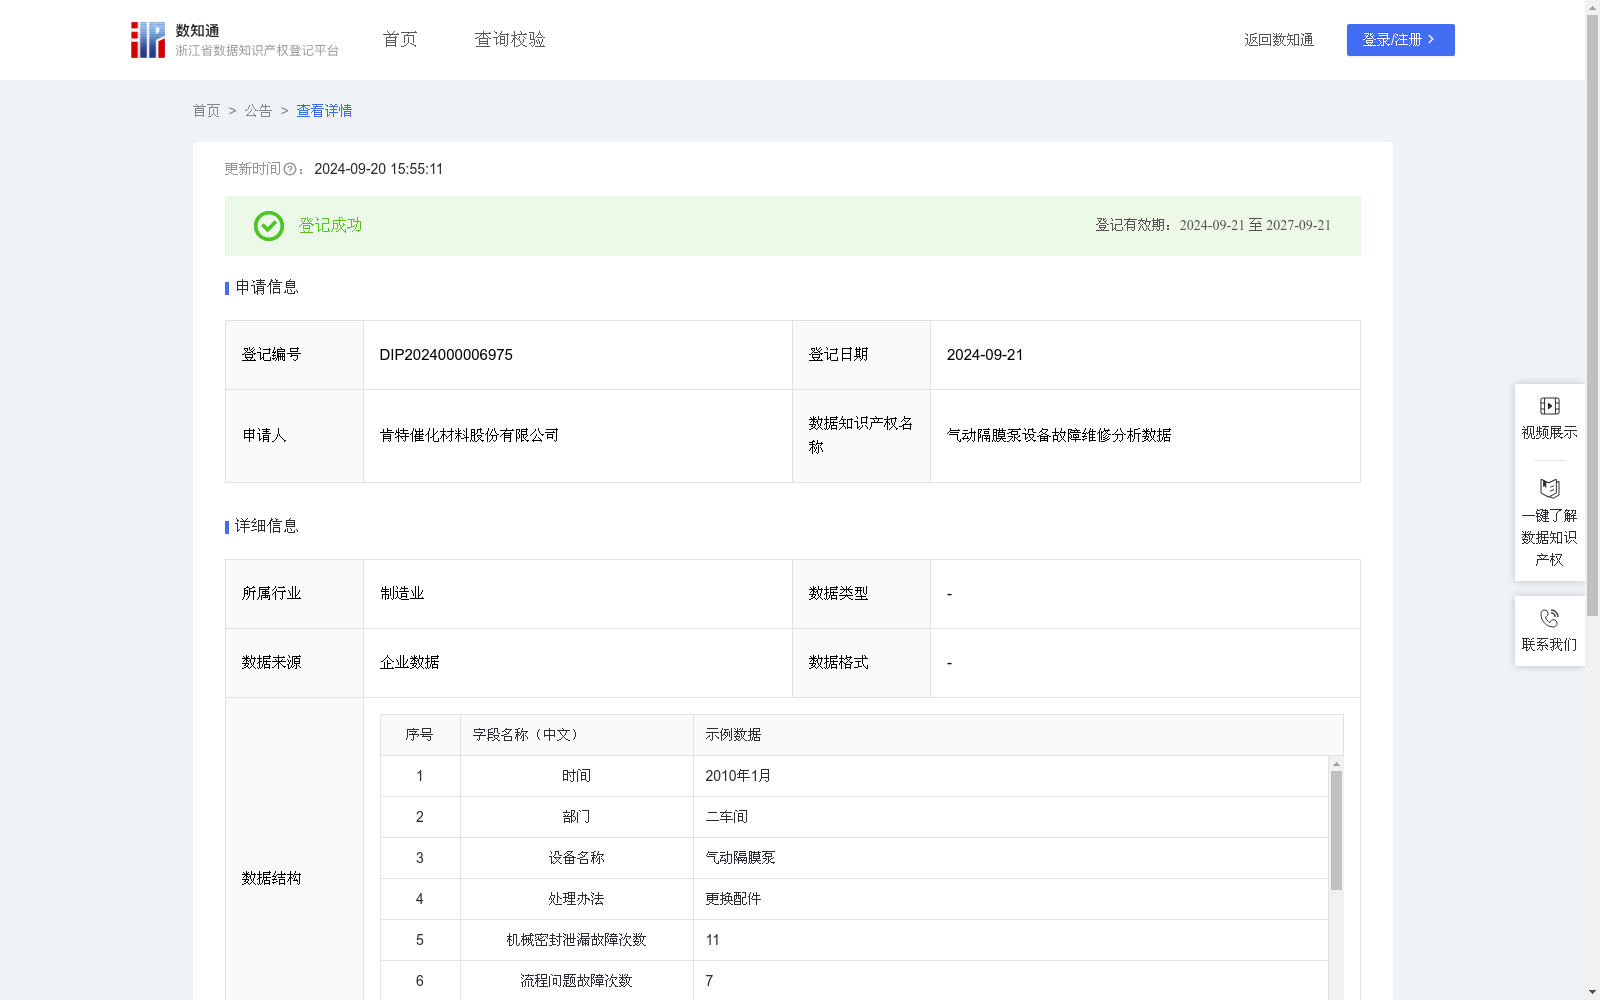This screenshot has height=1000, width=1600.
Task: Click the 二车间 sample value
Action: [727, 817]
